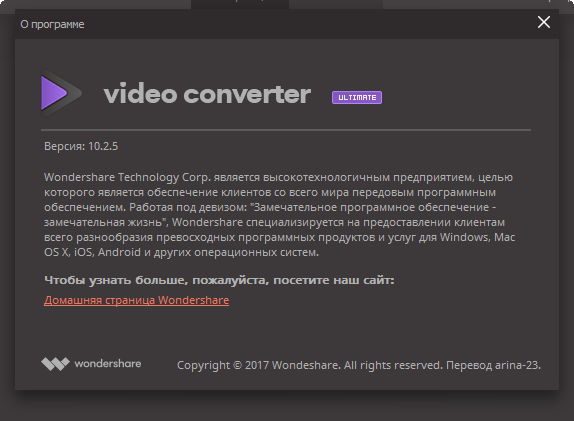This screenshot has height=421, width=574.
Task: Click the Wondershare Technology Corp. description paragraph
Action: pyautogui.click(x=280, y=215)
